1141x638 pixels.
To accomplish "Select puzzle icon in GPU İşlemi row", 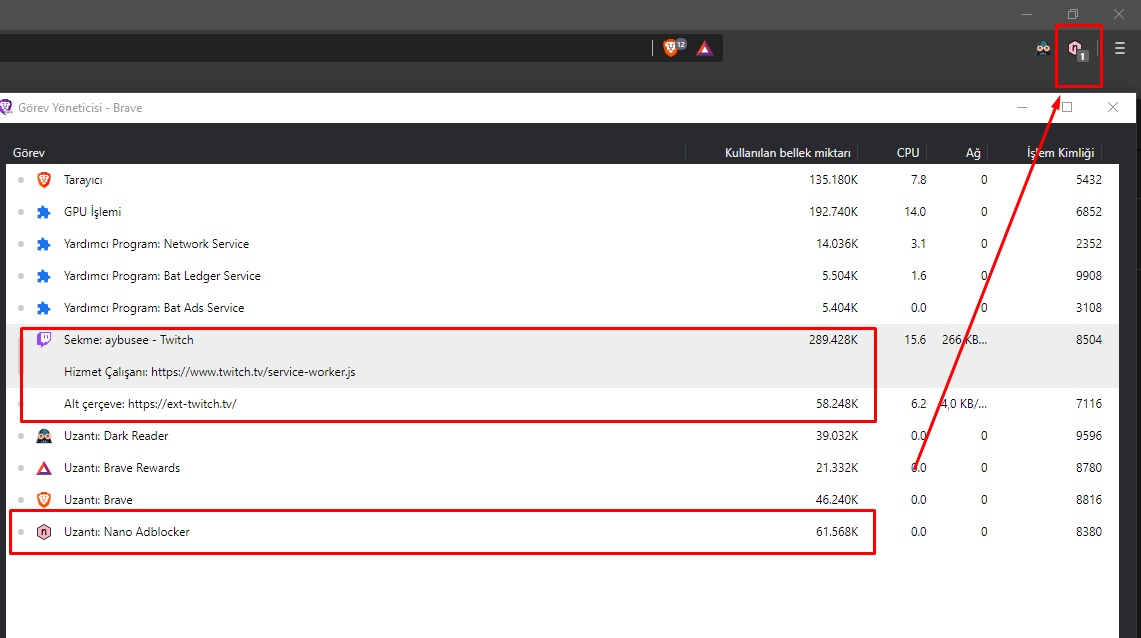I will click(44, 212).
